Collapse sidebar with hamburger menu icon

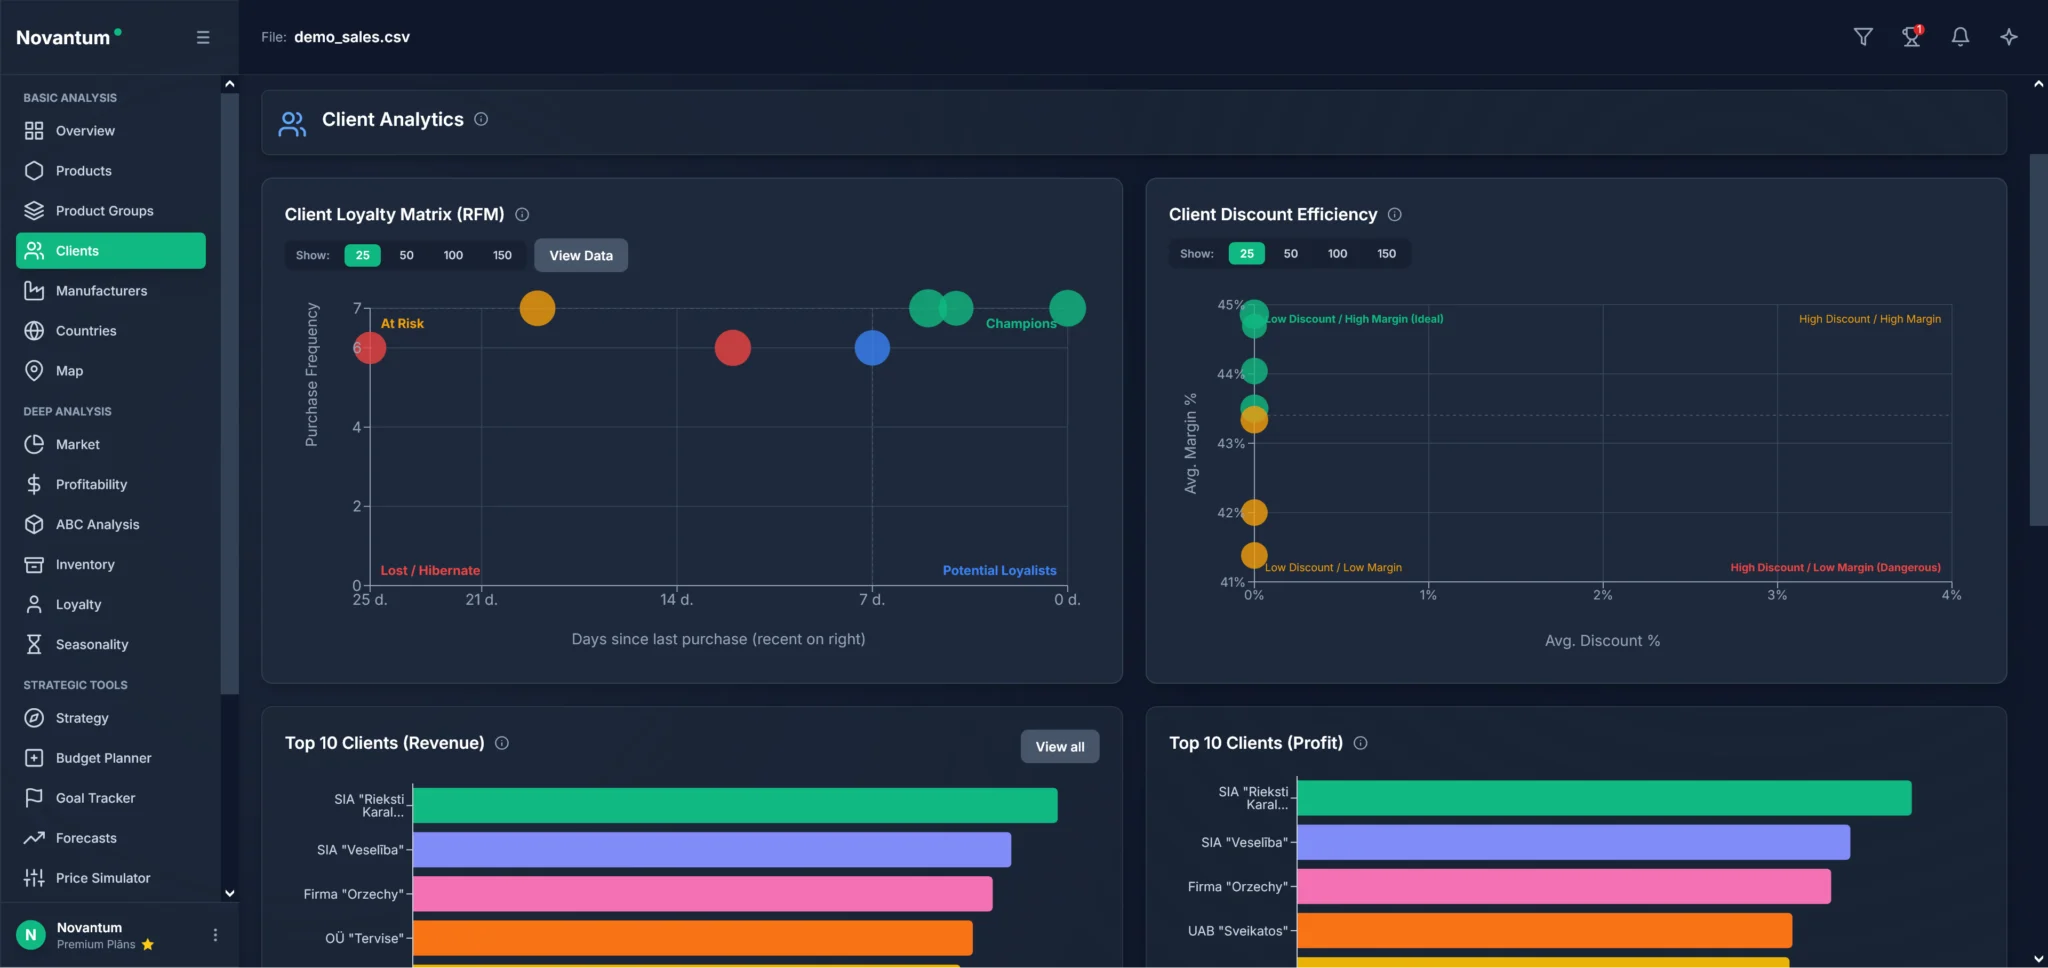tap(203, 37)
